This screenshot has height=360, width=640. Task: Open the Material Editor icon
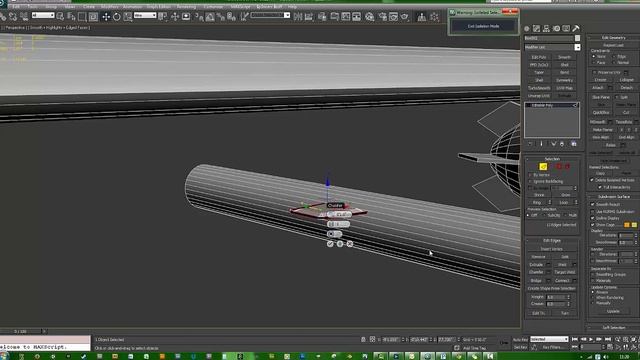point(370,16)
